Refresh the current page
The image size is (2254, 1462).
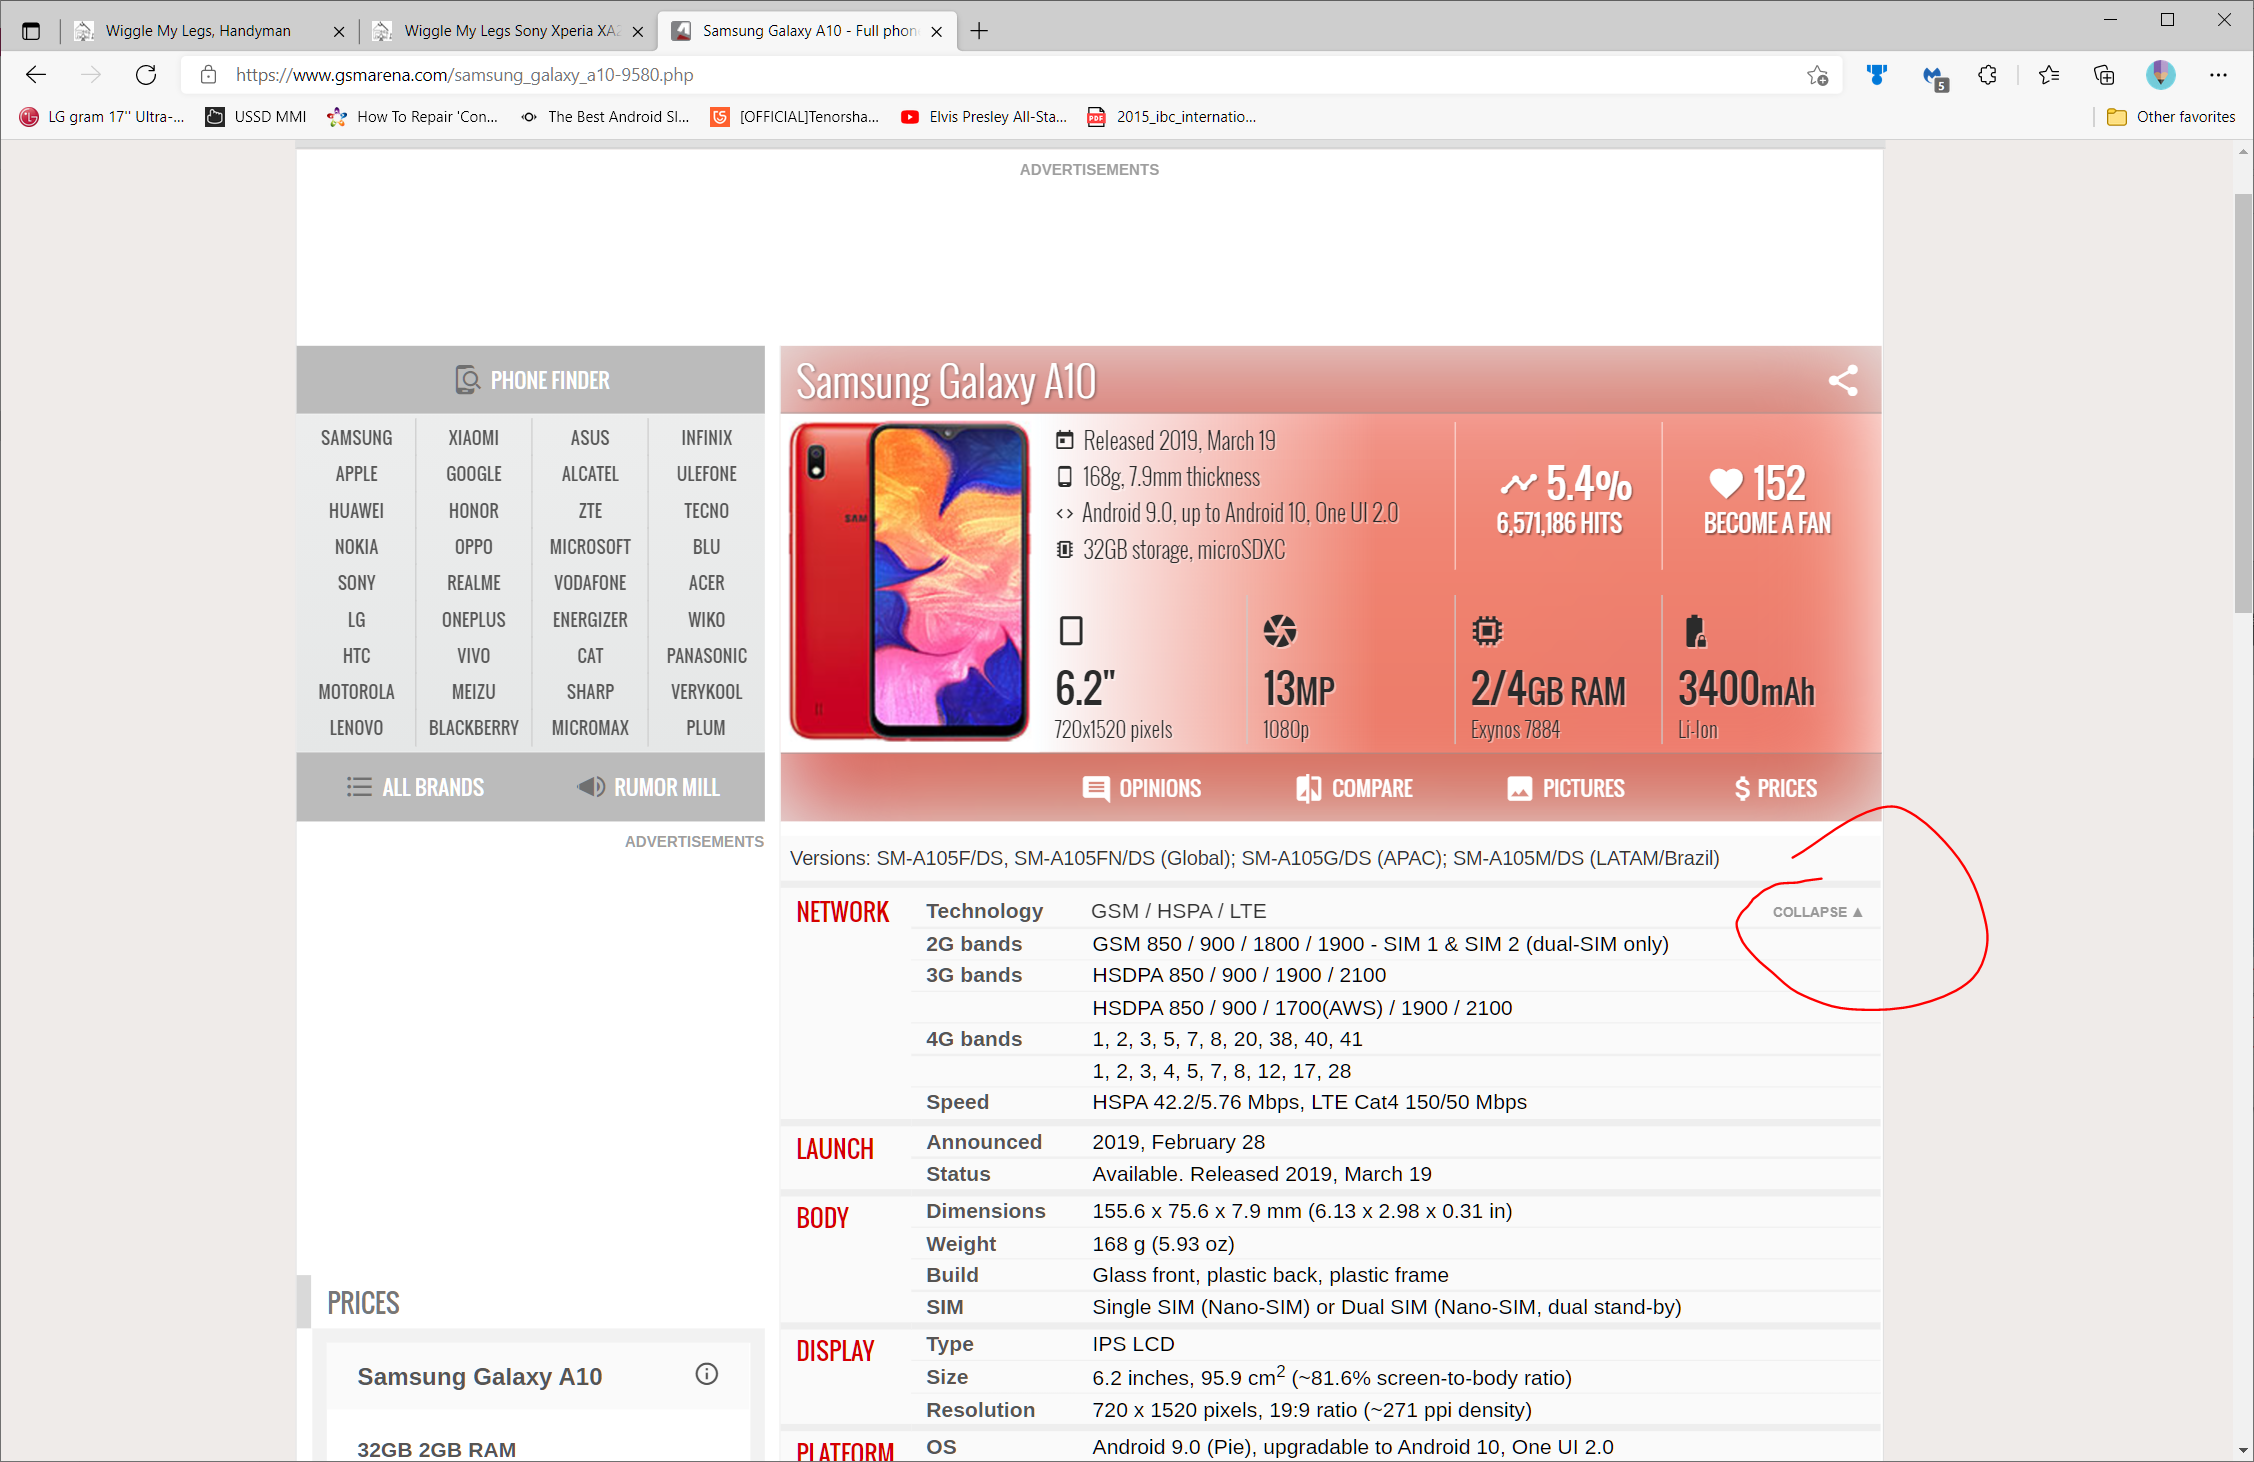tap(146, 75)
